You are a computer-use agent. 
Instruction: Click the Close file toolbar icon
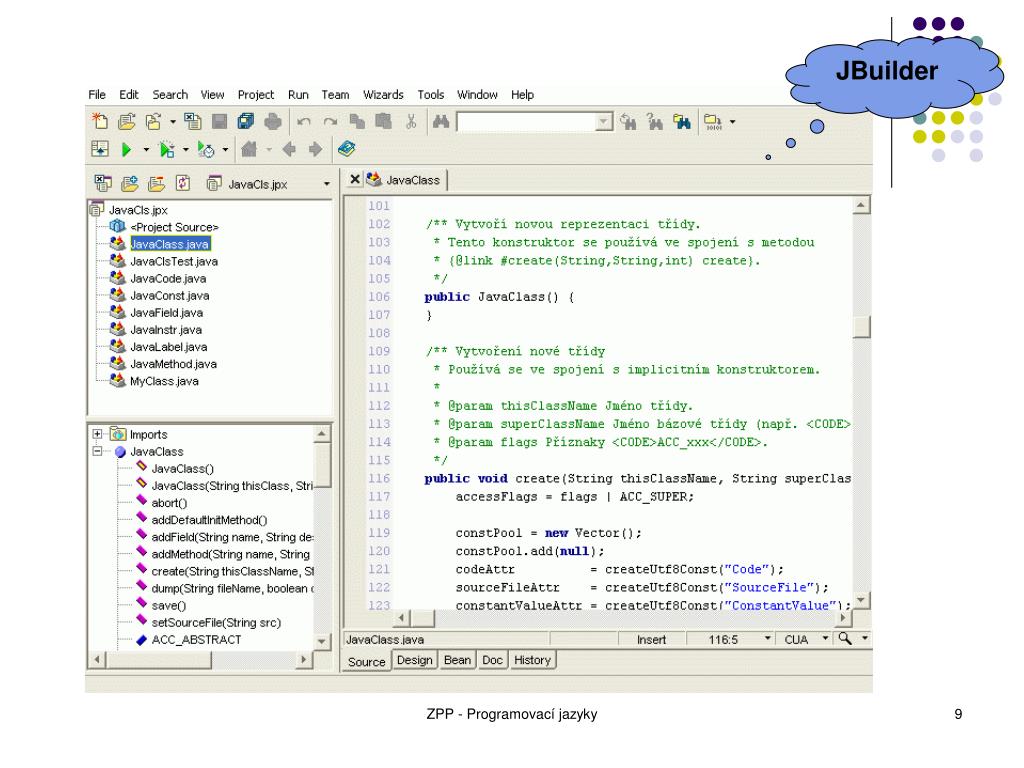coord(193,121)
